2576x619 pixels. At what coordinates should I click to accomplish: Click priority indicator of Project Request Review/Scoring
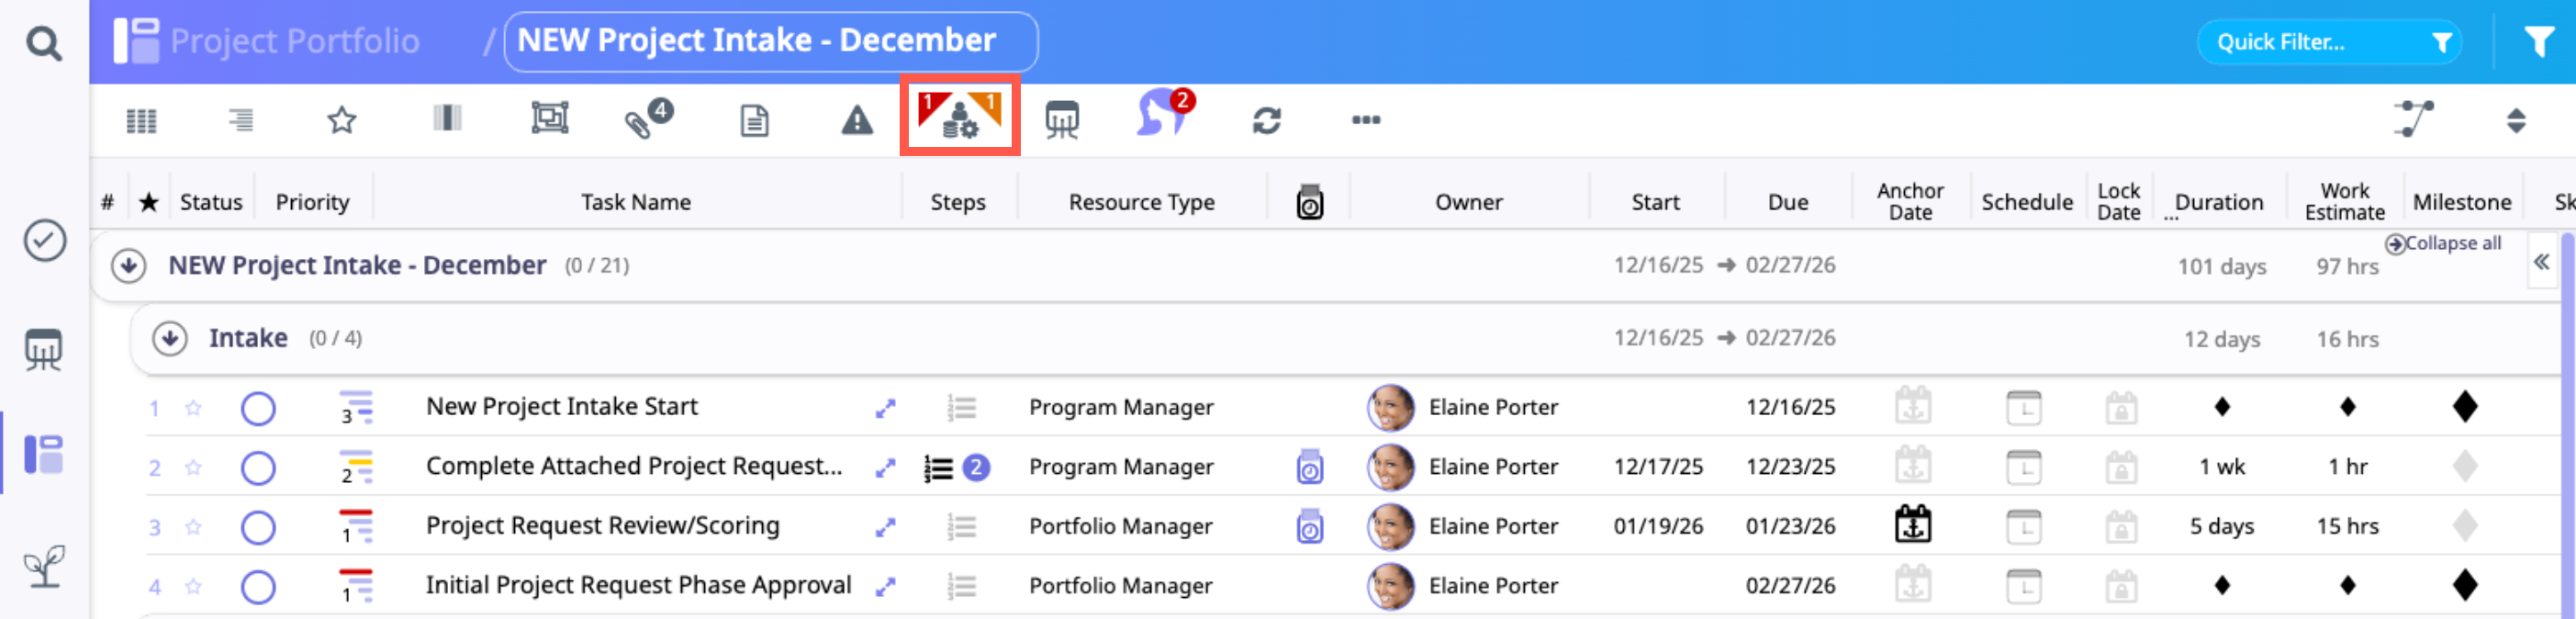coord(355,526)
